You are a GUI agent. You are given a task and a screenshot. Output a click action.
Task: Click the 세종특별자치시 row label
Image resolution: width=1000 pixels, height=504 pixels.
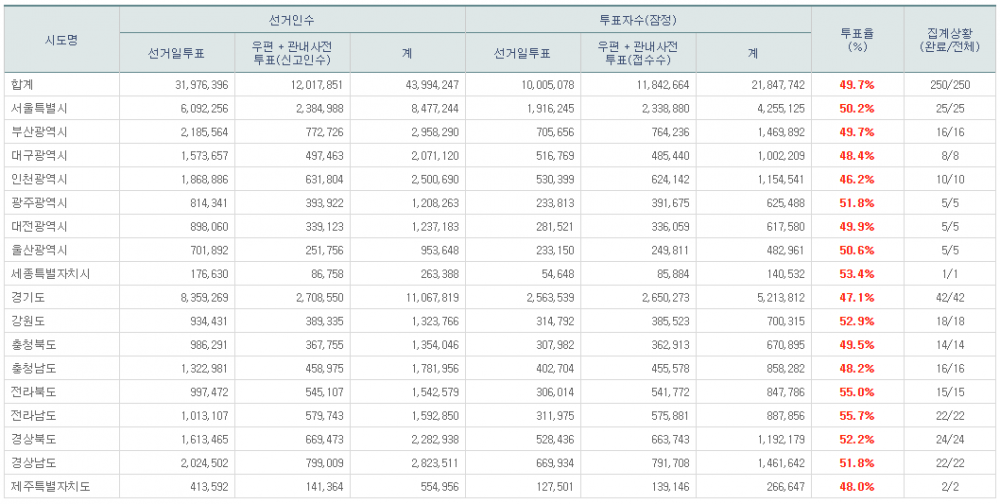tap(47, 273)
